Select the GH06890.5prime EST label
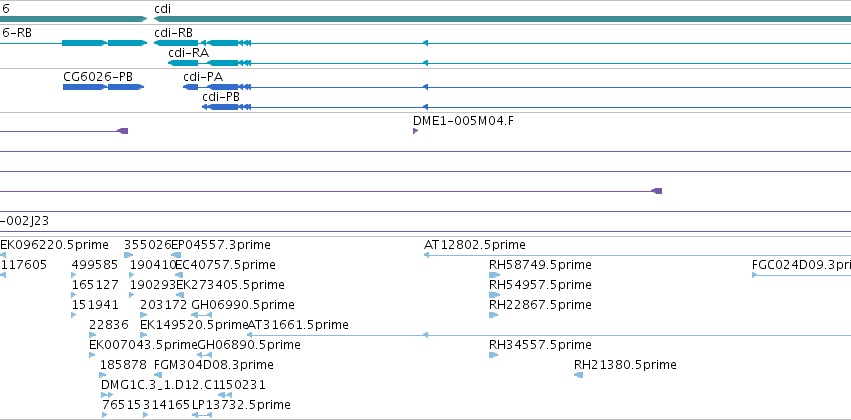 pyautogui.click(x=249, y=345)
